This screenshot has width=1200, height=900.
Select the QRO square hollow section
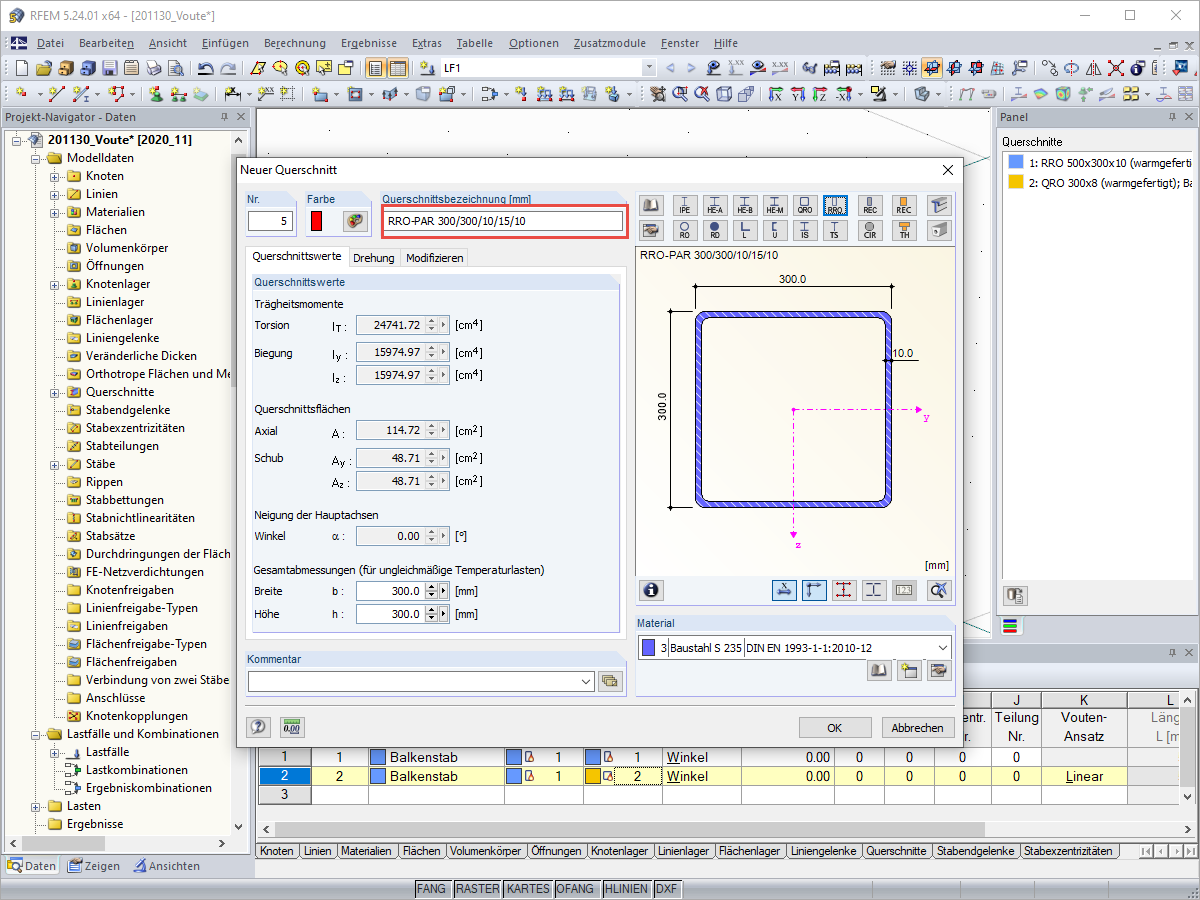coord(805,205)
